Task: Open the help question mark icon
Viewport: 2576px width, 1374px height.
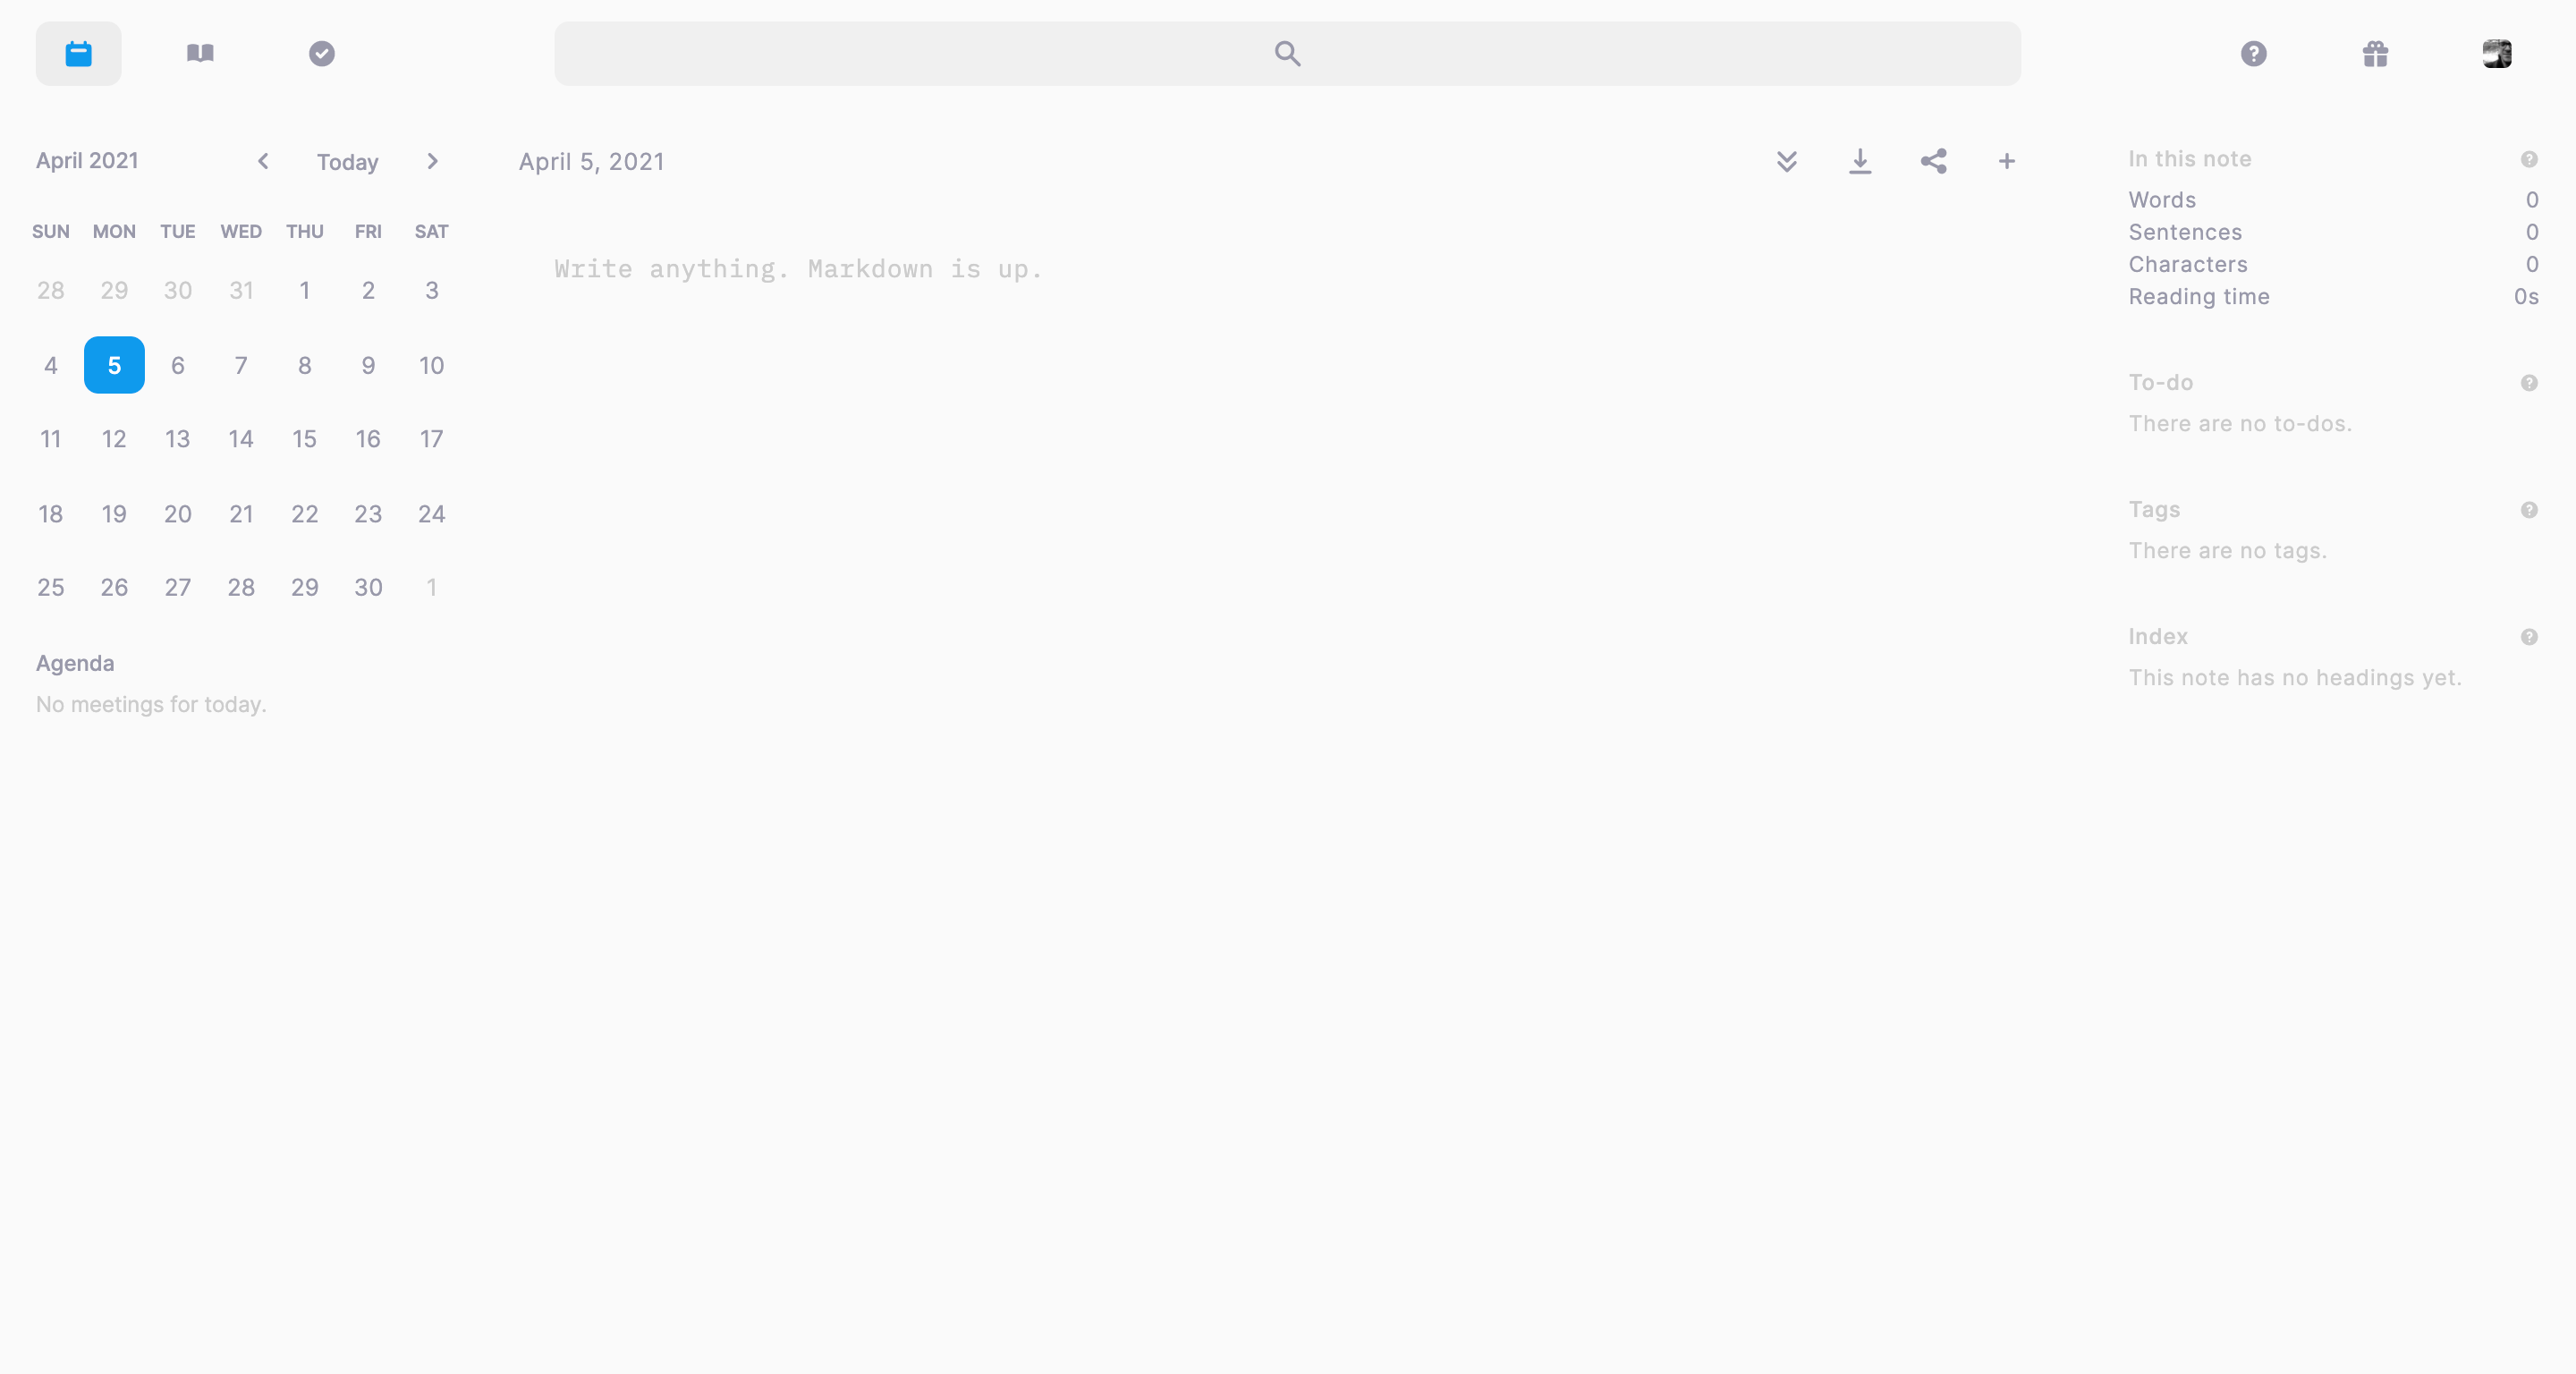Action: [x=2253, y=53]
